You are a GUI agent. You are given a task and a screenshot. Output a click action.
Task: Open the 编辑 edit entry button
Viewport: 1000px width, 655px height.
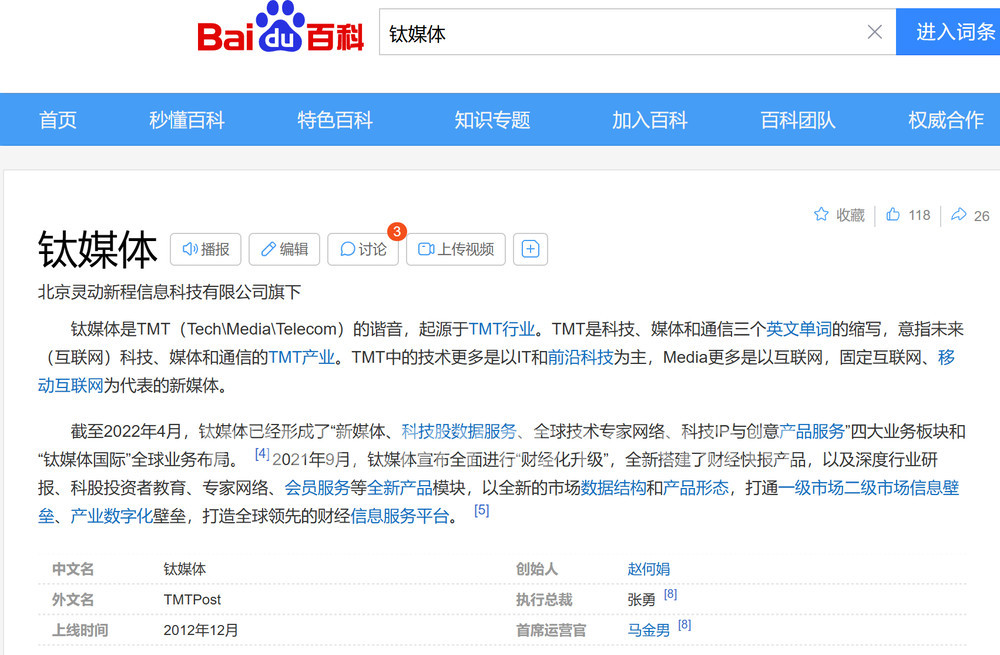coord(284,249)
